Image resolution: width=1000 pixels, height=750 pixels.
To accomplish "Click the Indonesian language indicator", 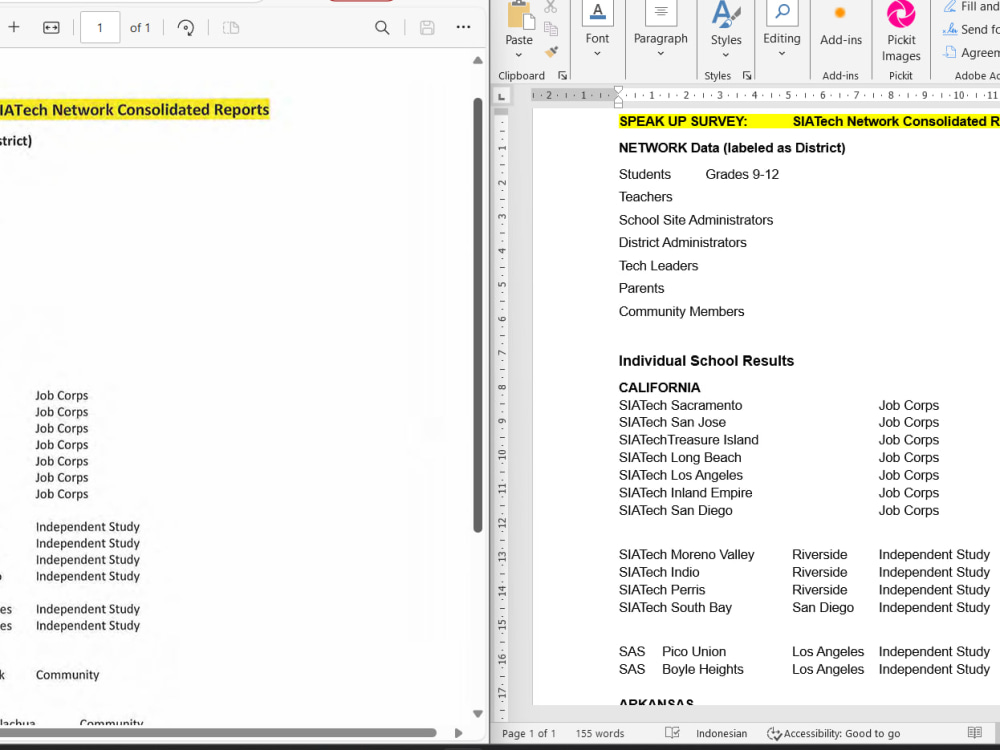I will click(721, 733).
